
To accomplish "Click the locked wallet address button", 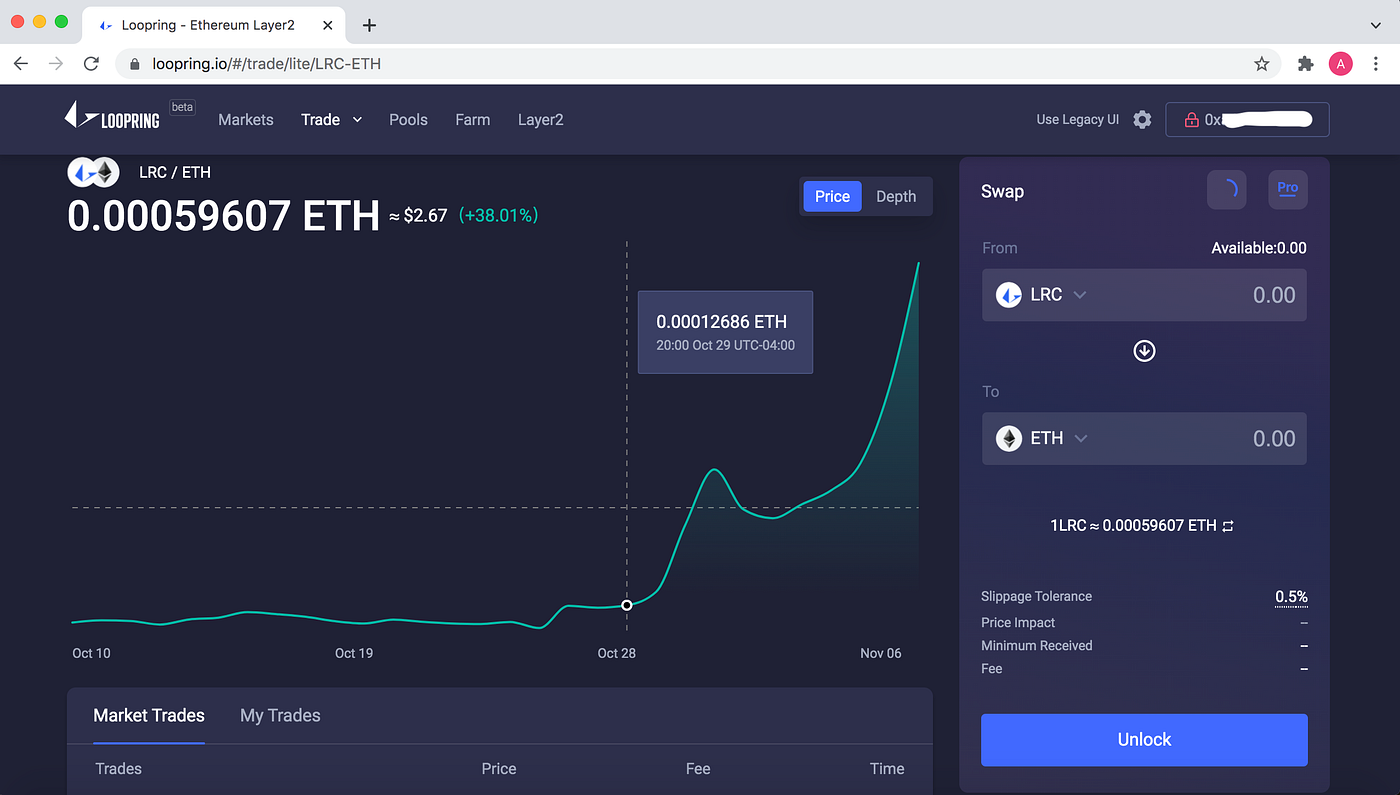I will [x=1247, y=120].
